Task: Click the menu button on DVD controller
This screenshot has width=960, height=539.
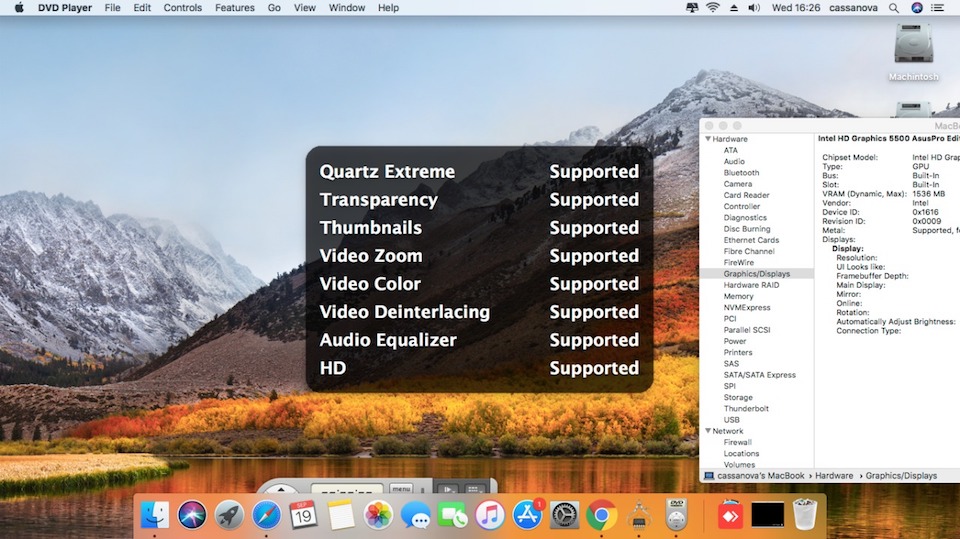Action: point(402,489)
